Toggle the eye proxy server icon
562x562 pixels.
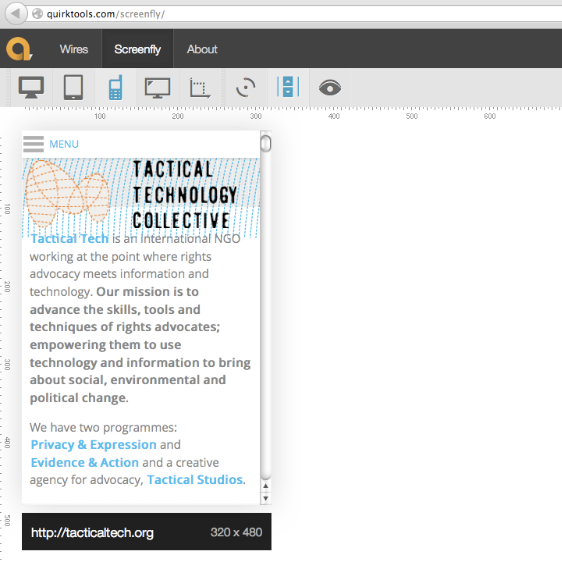330,87
